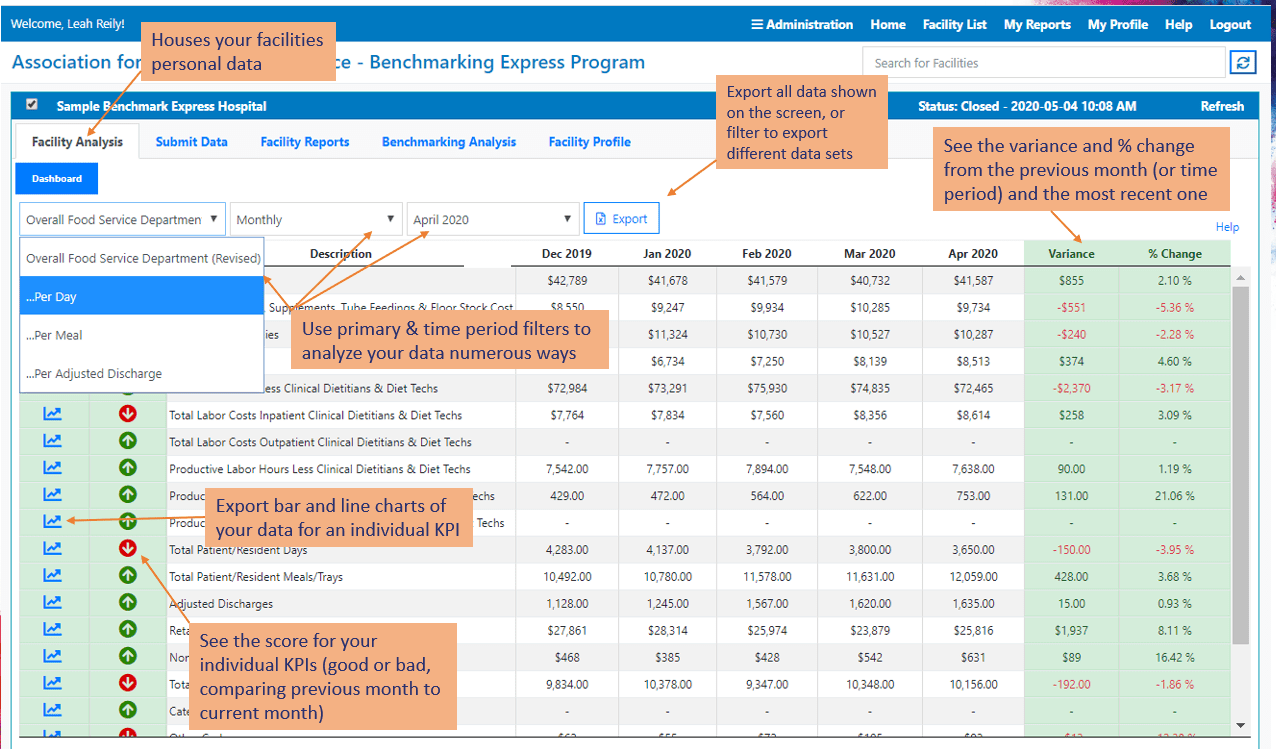Open the April 2020 date dropdown
This screenshot has width=1276, height=749.
tap(492, 219)
